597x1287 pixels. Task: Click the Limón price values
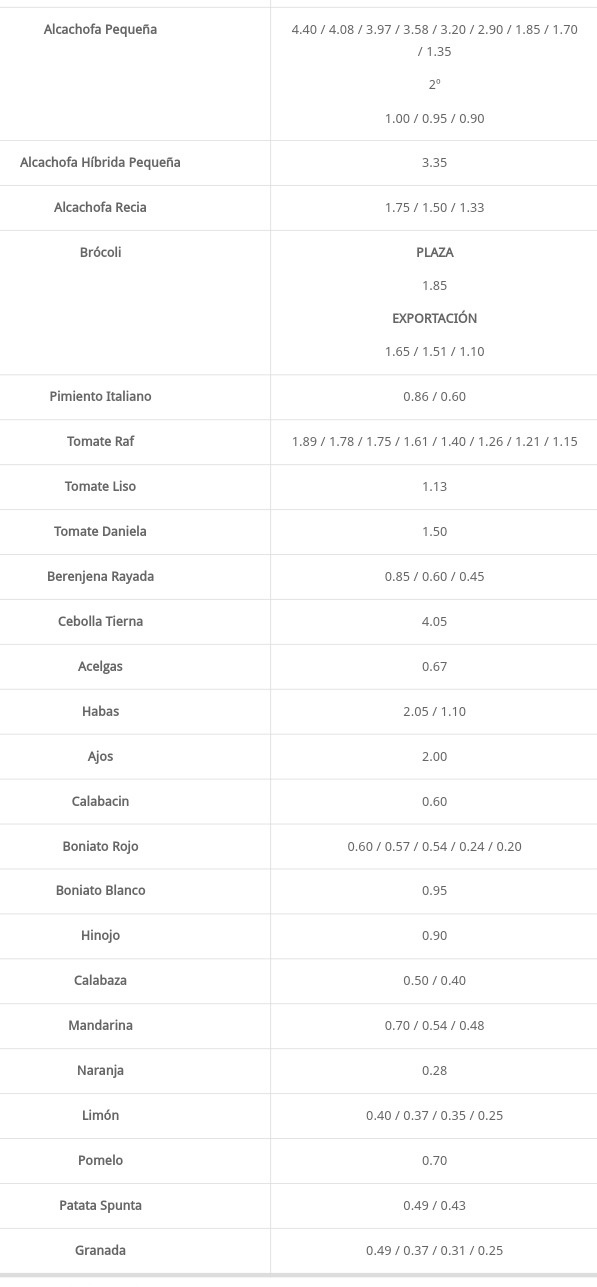[x=434, y=1115]
